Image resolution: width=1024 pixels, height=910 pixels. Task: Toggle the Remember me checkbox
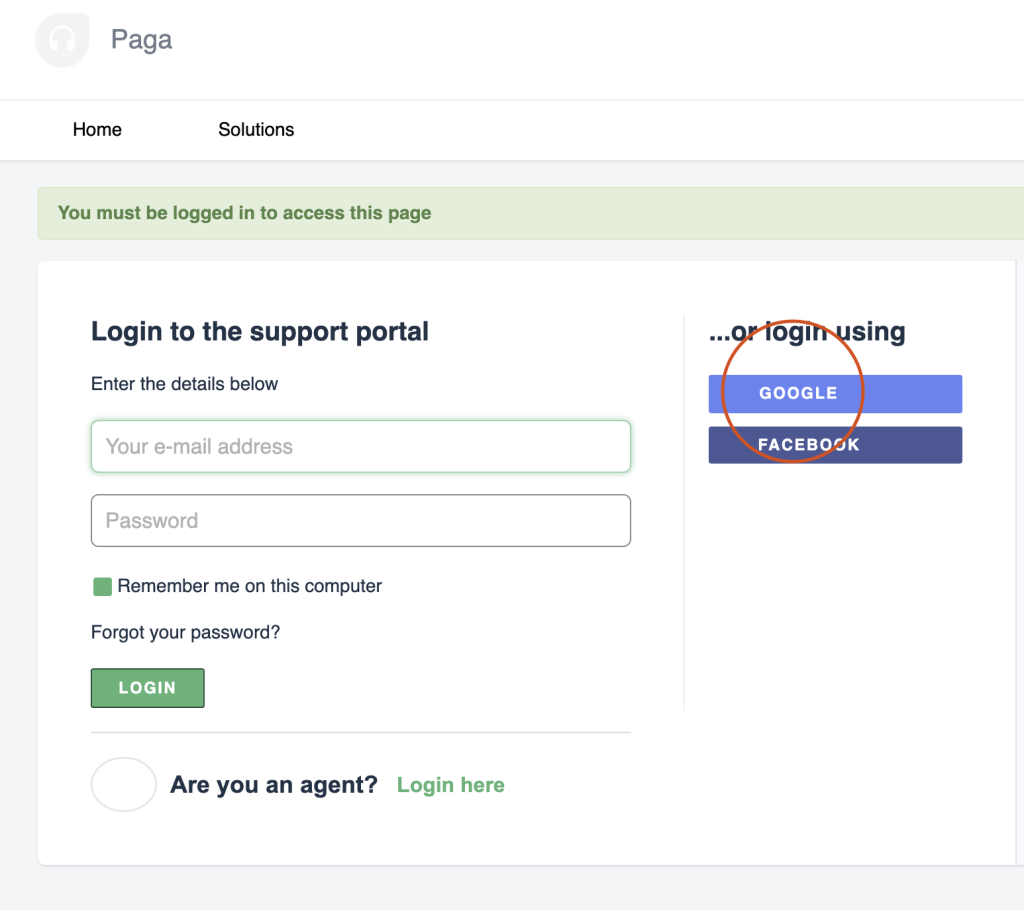coord(103,587)
